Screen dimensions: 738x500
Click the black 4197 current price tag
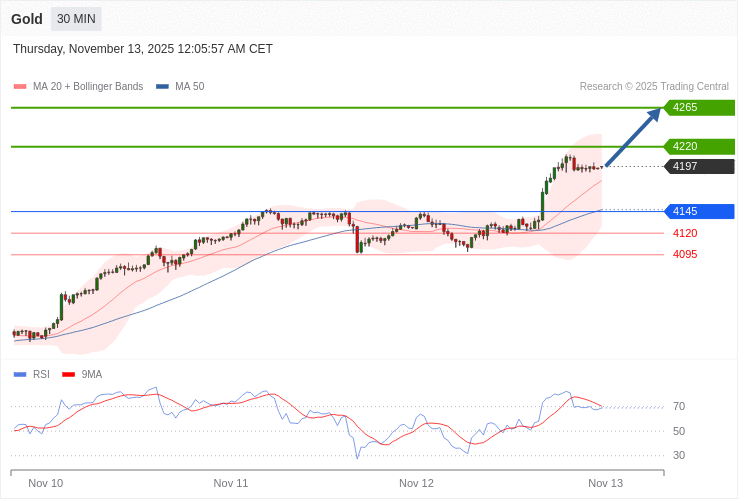pos(698,166)
